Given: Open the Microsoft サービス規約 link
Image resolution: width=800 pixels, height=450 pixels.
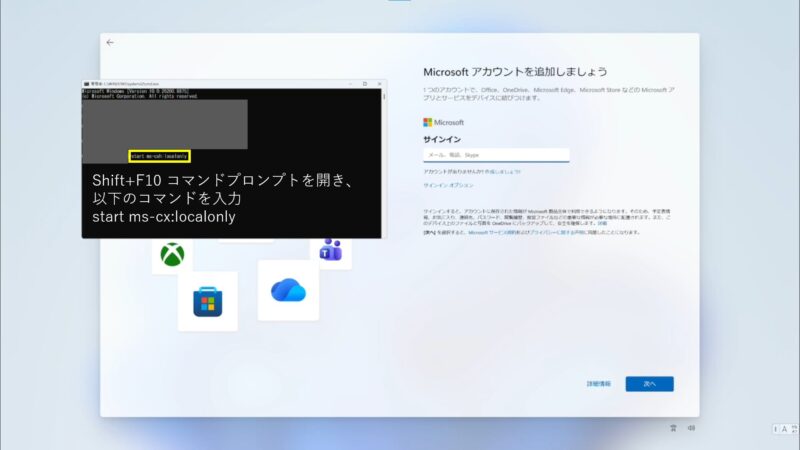Looking at the screenshot, I should tap(490, 233).
